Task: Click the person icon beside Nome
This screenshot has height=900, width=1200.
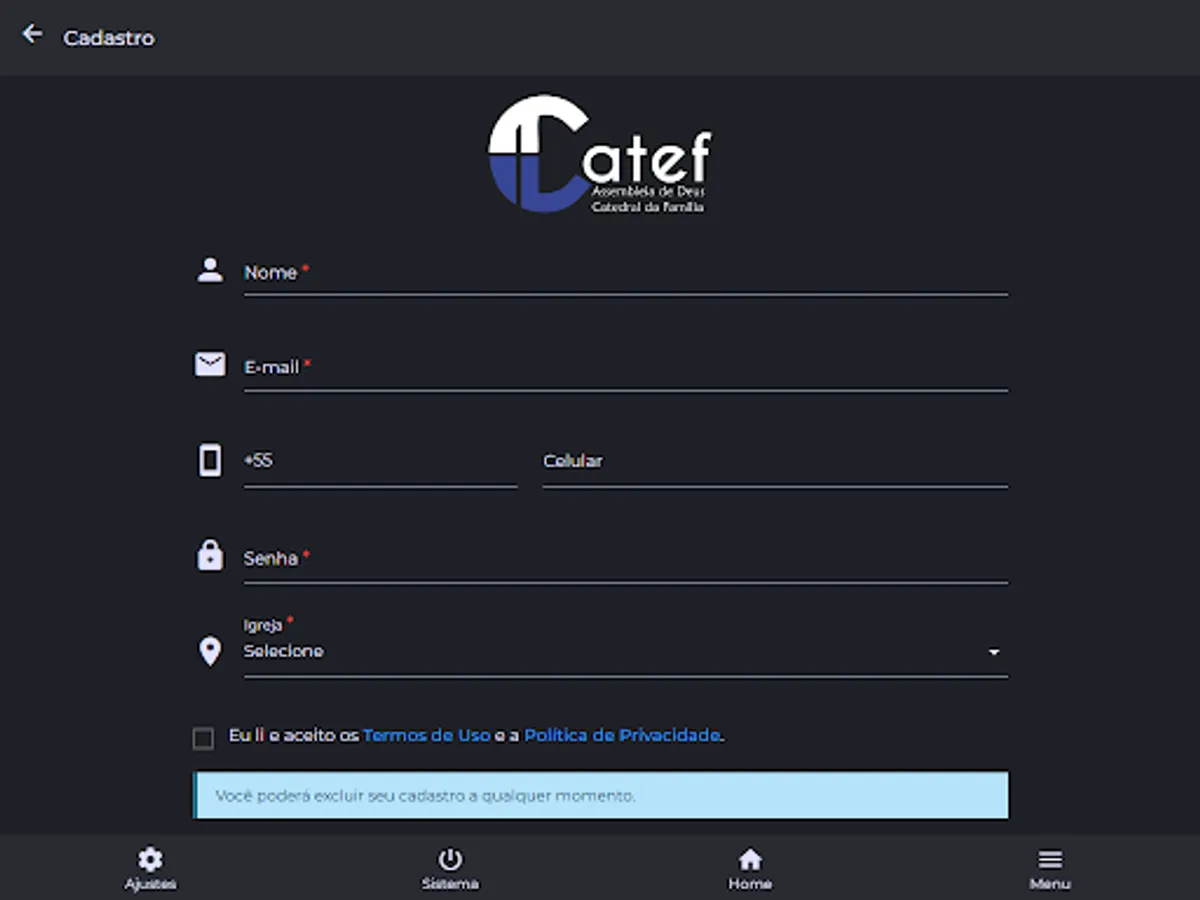Action: [210, 270]
